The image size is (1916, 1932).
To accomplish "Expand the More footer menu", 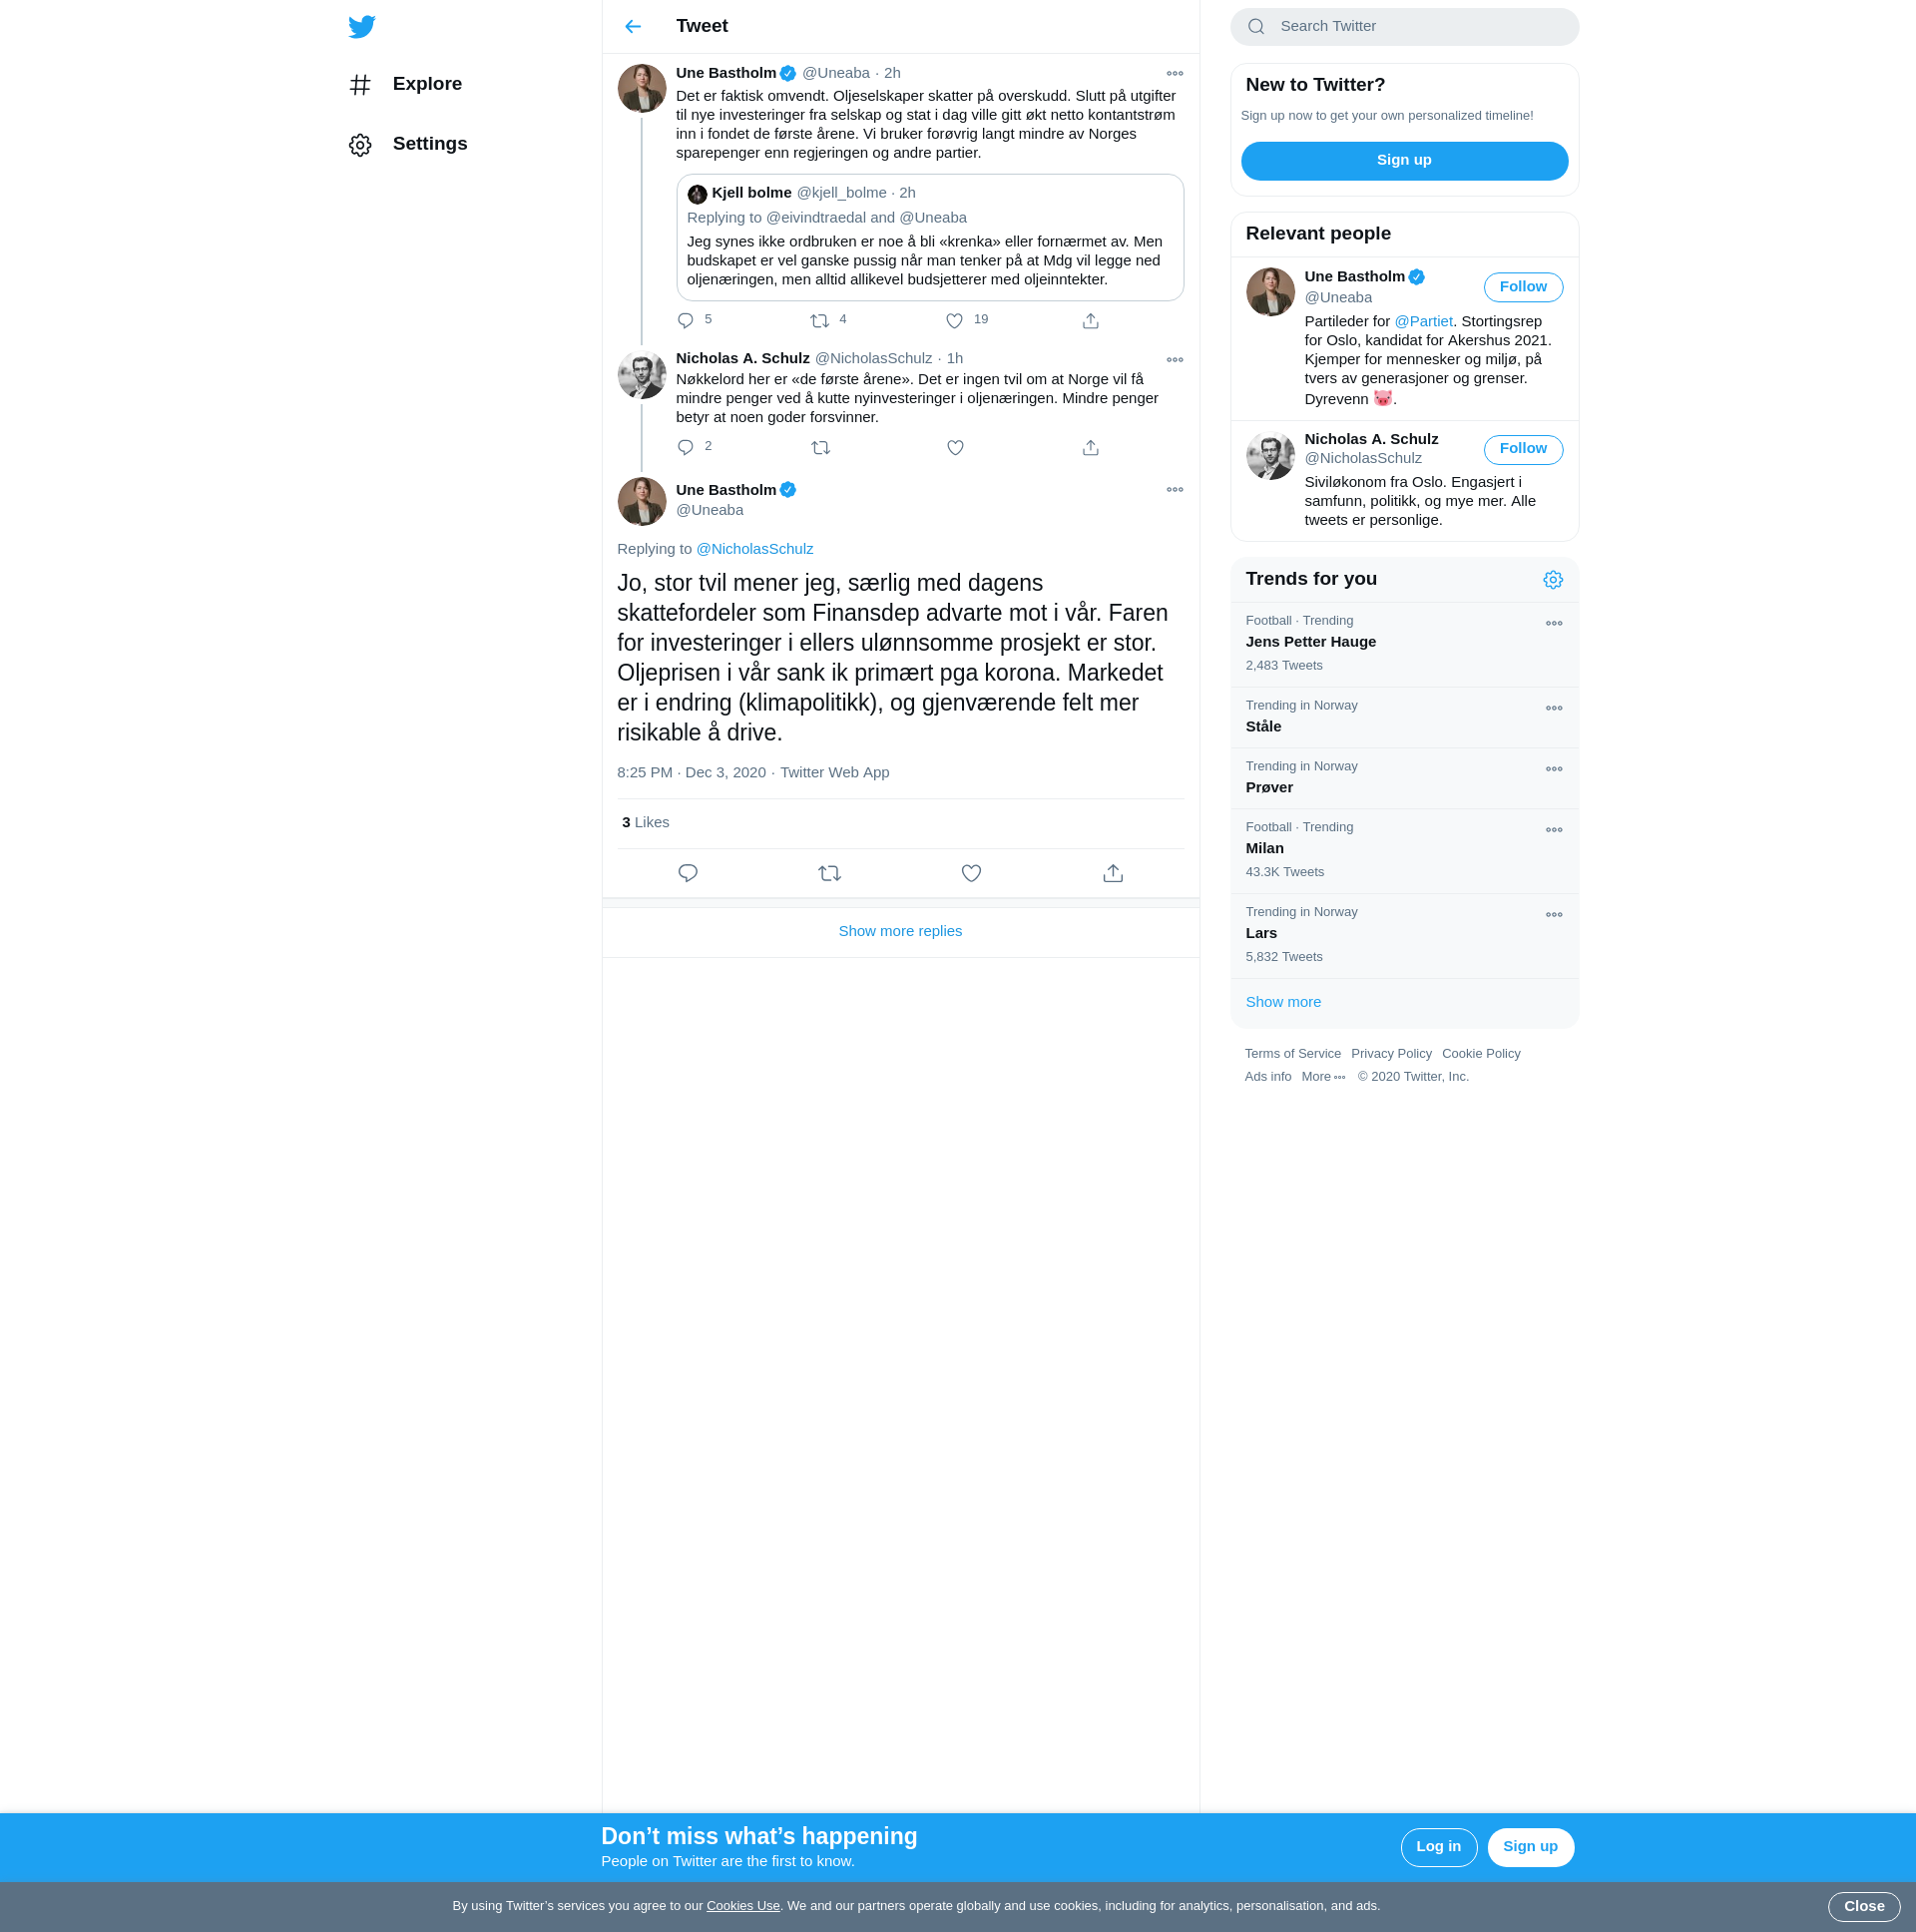I will [x=1323, y=1077].
